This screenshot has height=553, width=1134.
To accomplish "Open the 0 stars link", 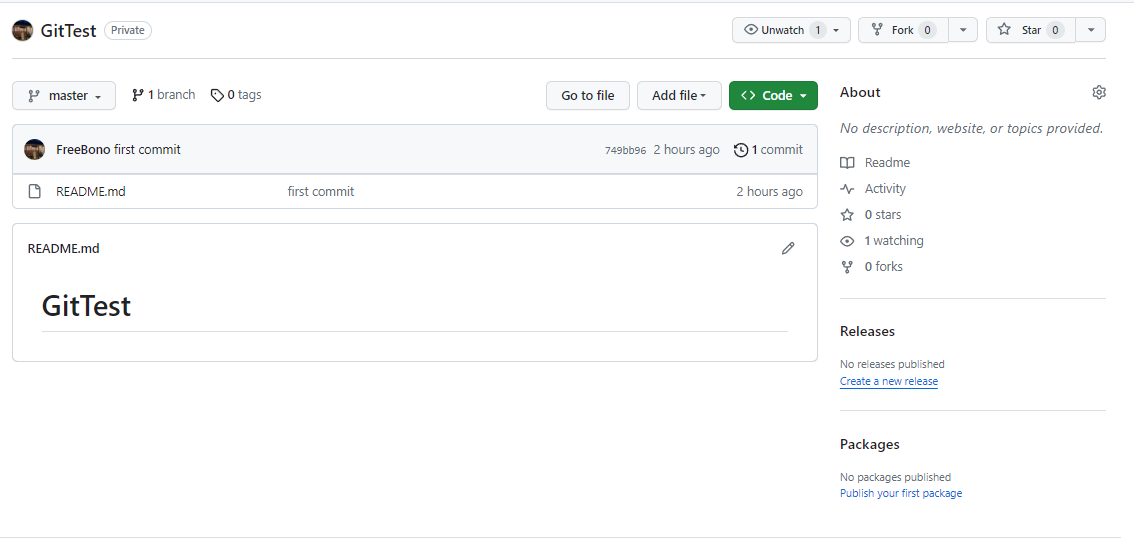I will pyautogui.click(x=871, y=215).
